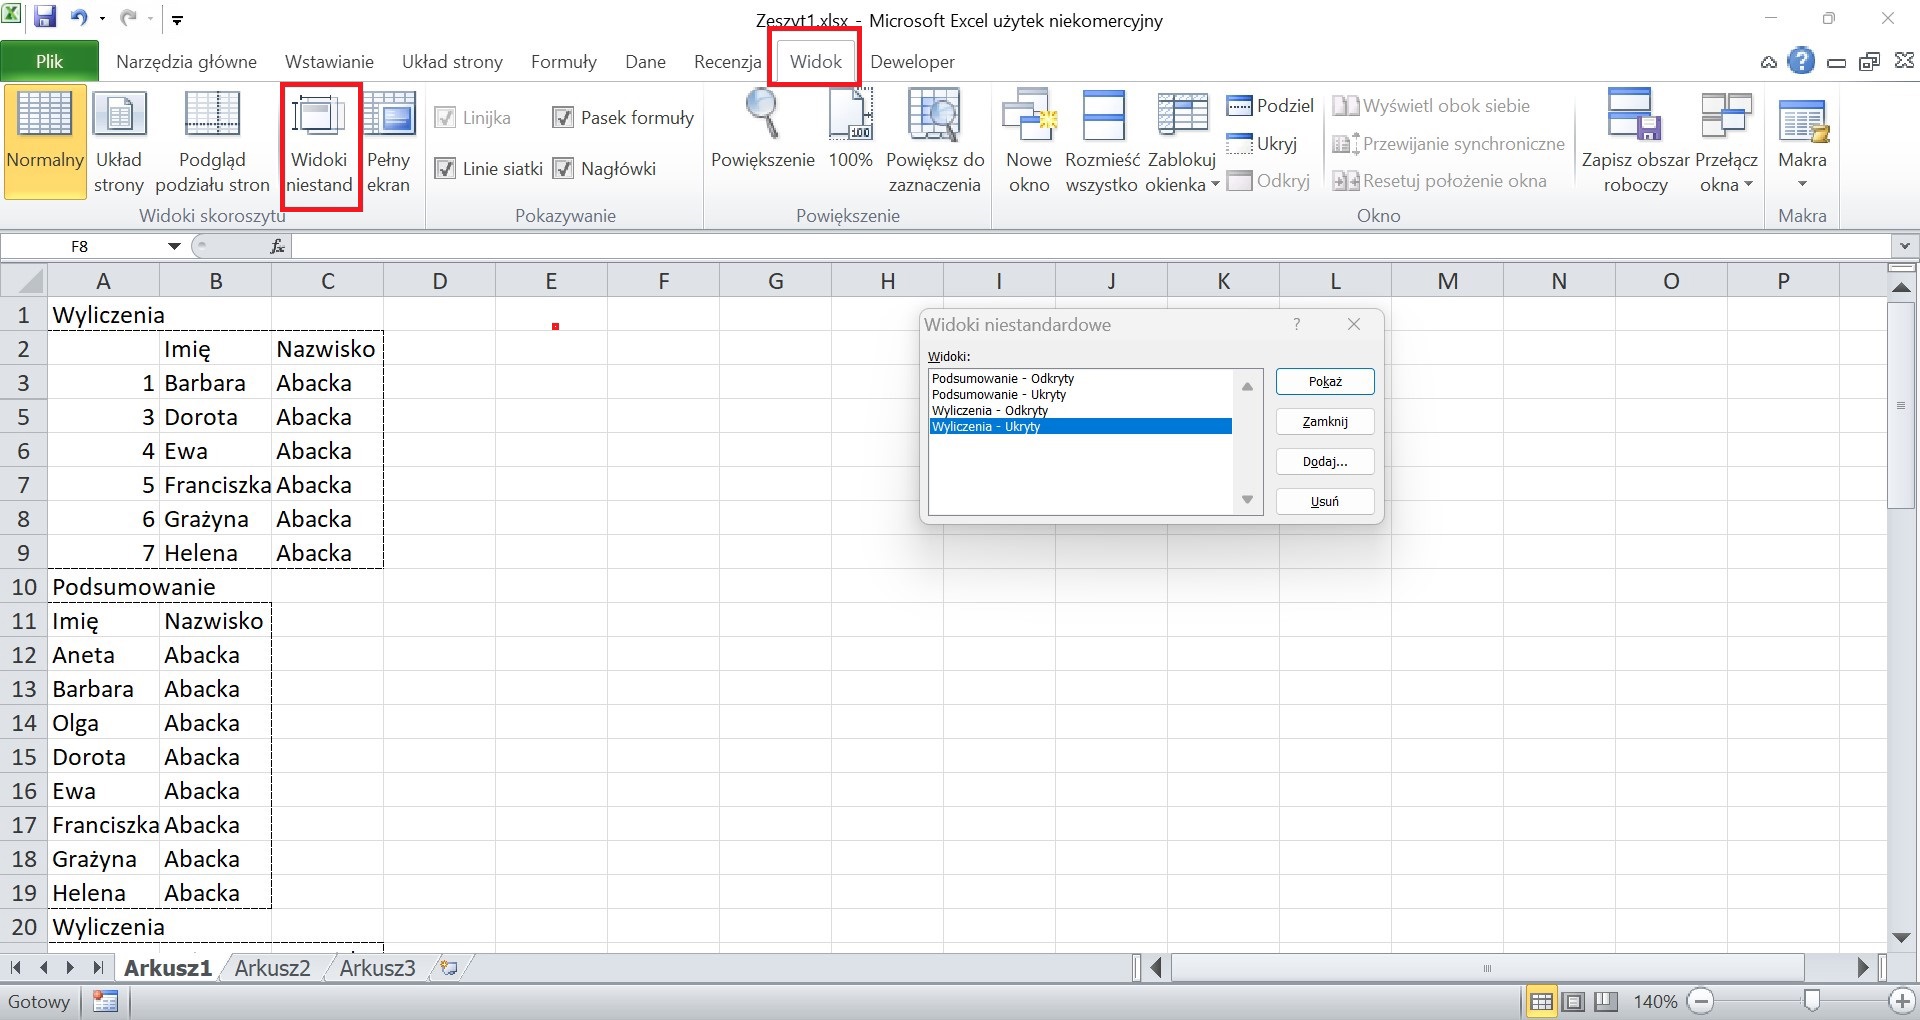The image size is (1920, 1020).
Task: Switch to Pełny ekran full screen
Action: pos(388,142)
